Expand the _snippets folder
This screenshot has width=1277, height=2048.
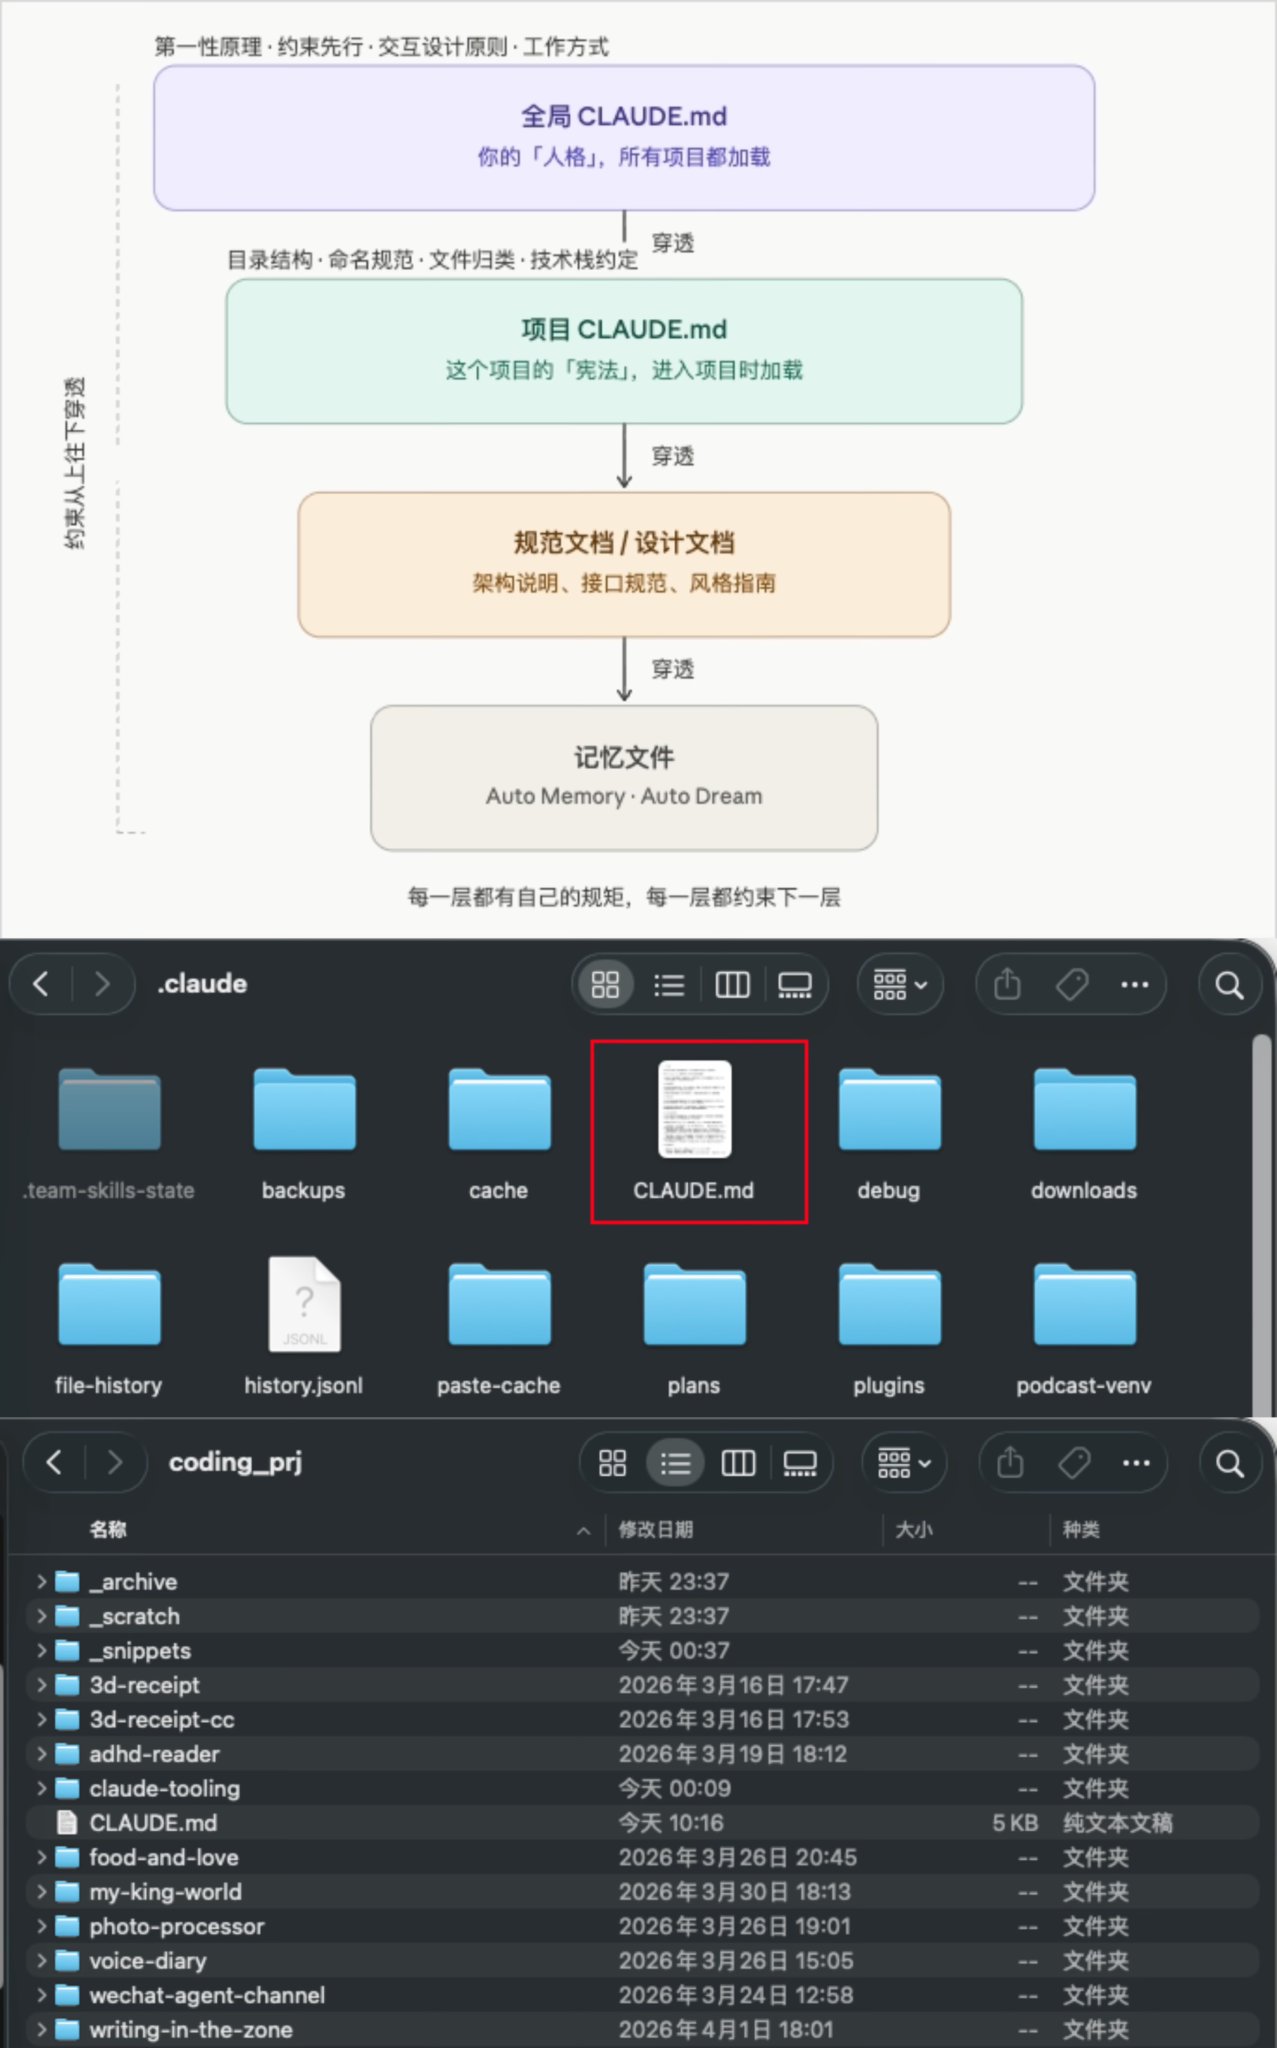tap(41, 1651)
